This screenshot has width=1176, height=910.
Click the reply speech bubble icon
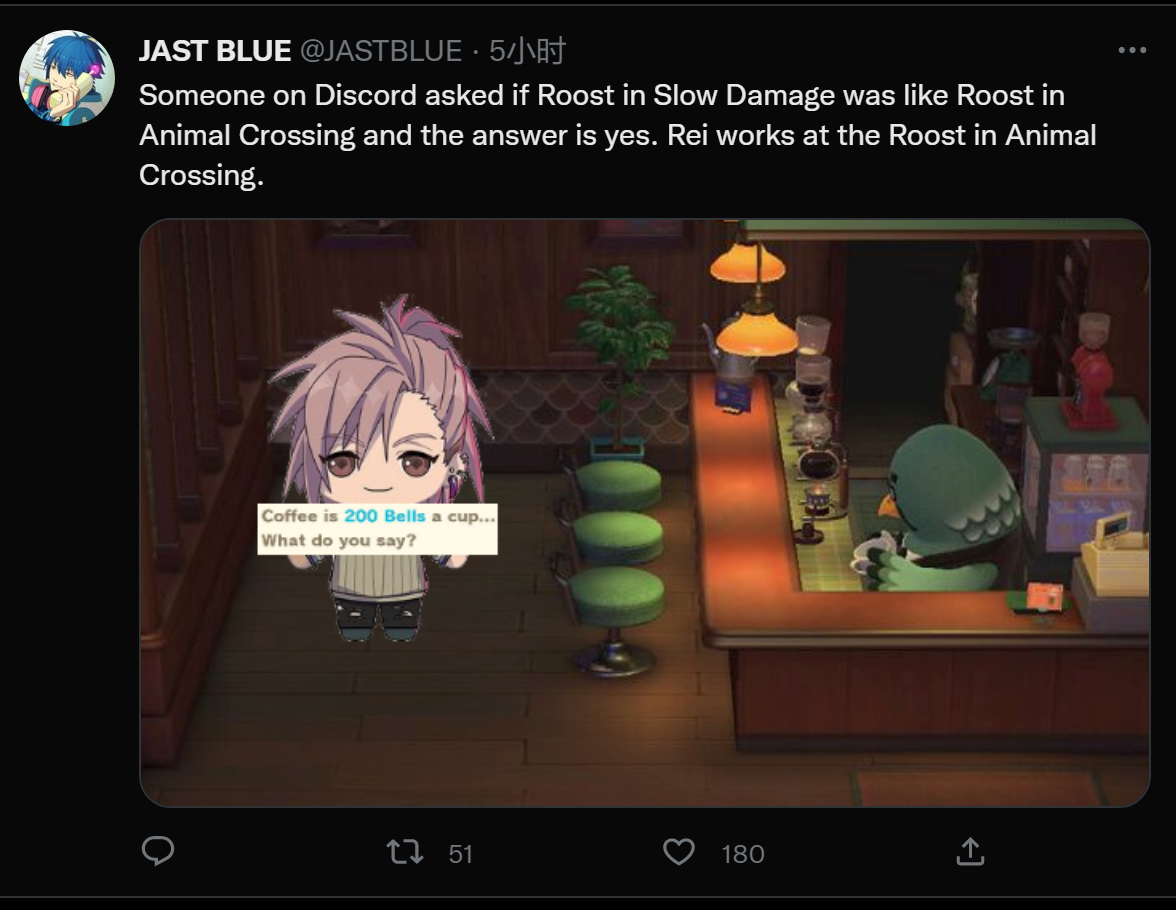[x=158, y=851]
